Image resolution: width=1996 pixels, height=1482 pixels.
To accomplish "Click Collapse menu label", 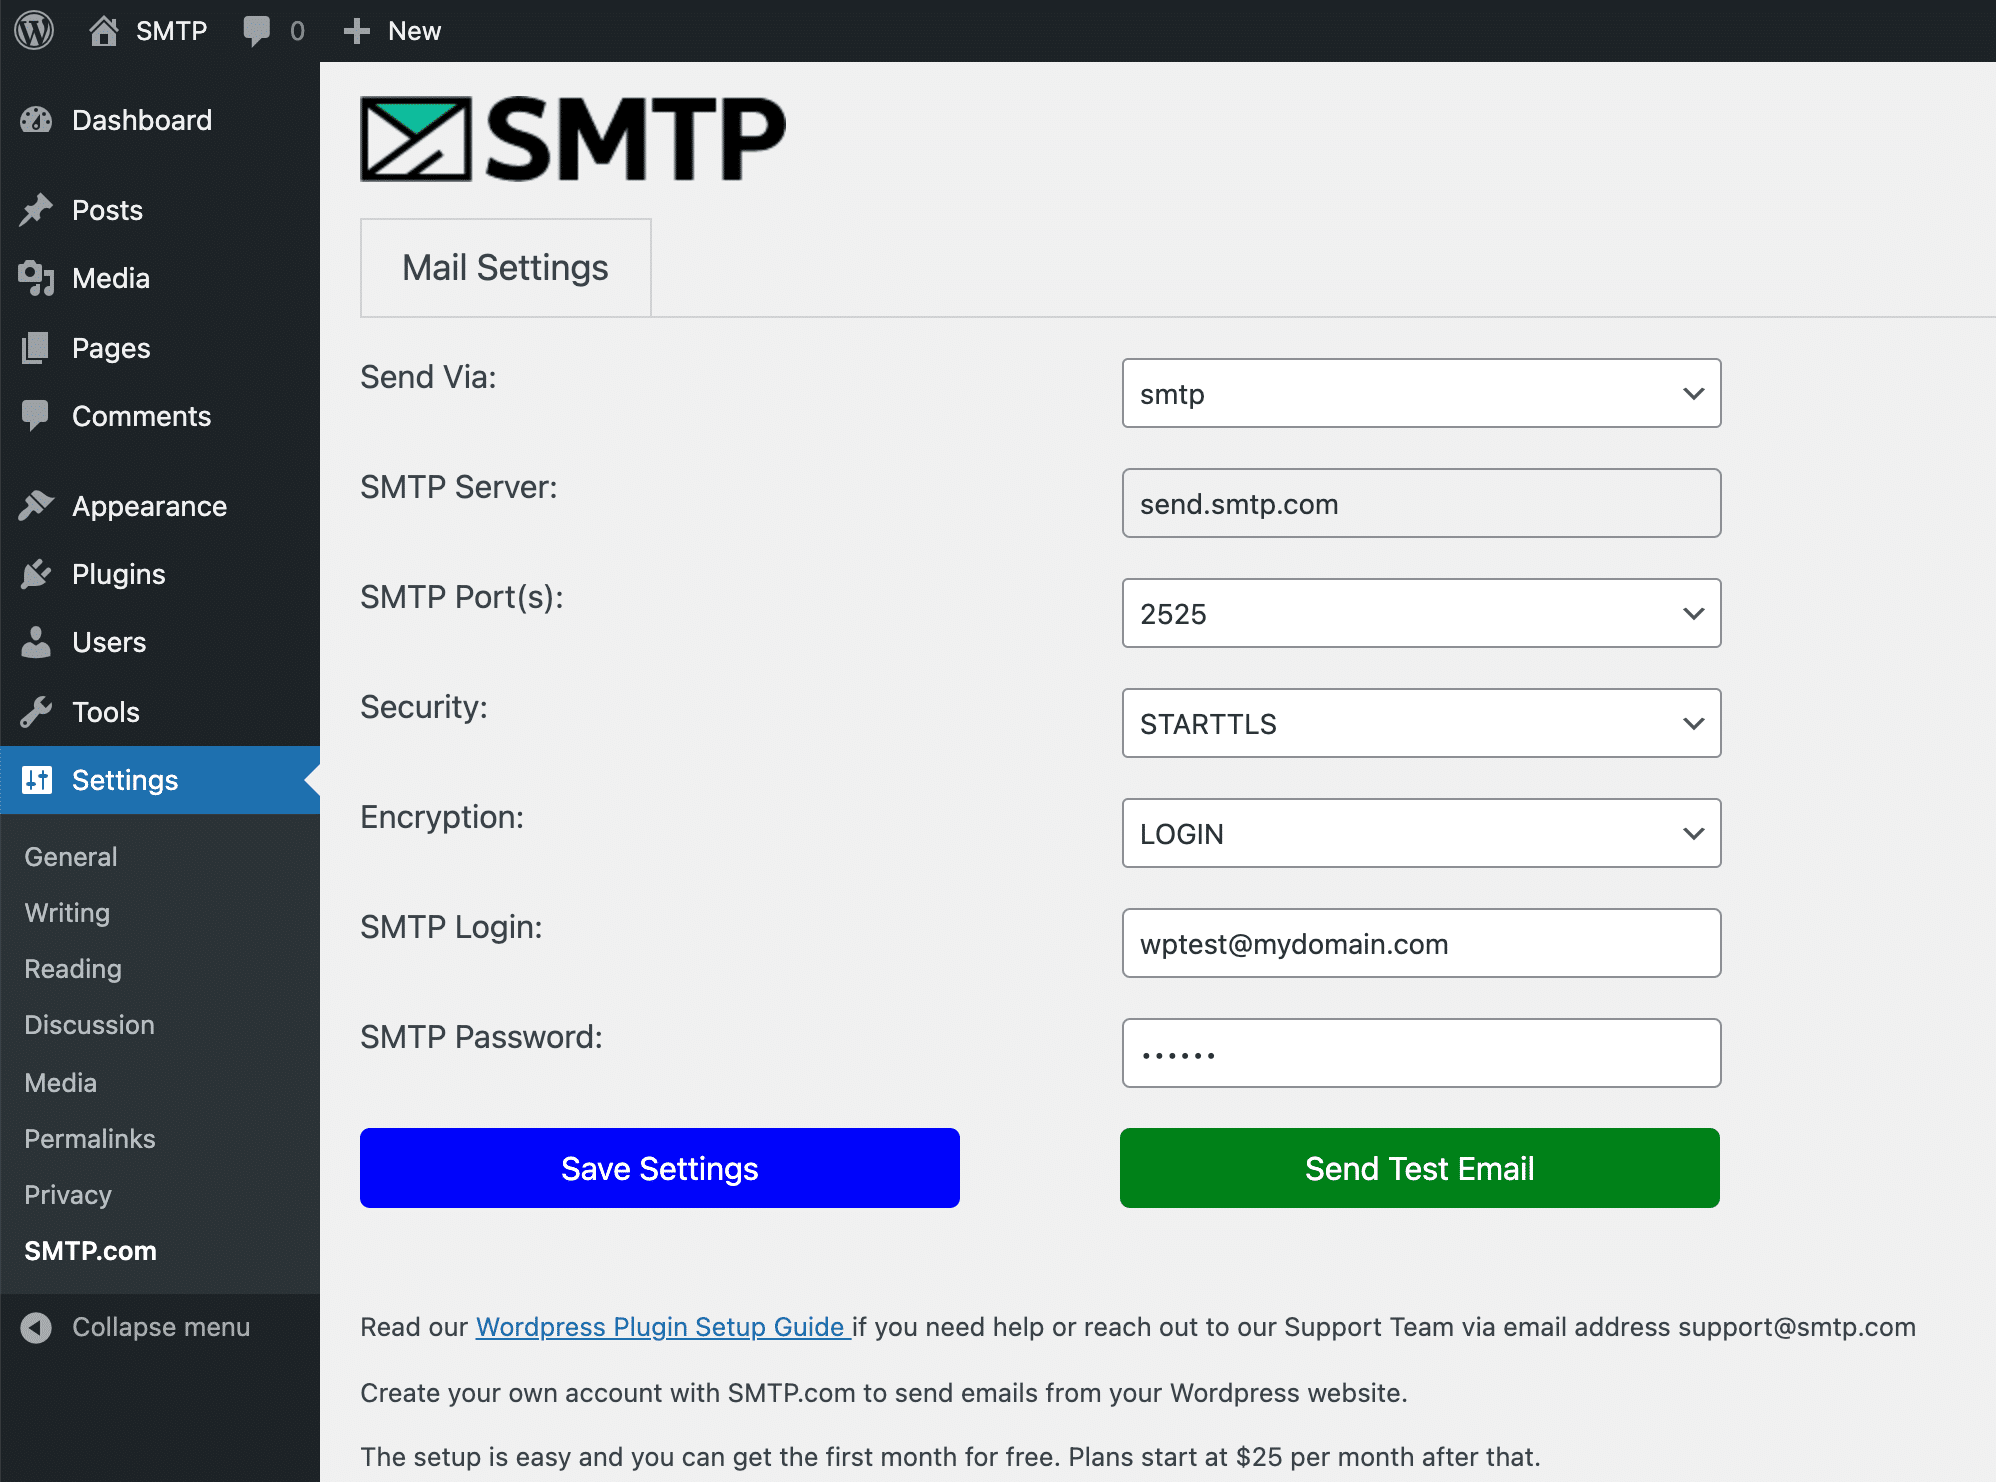I will 161,1327.
